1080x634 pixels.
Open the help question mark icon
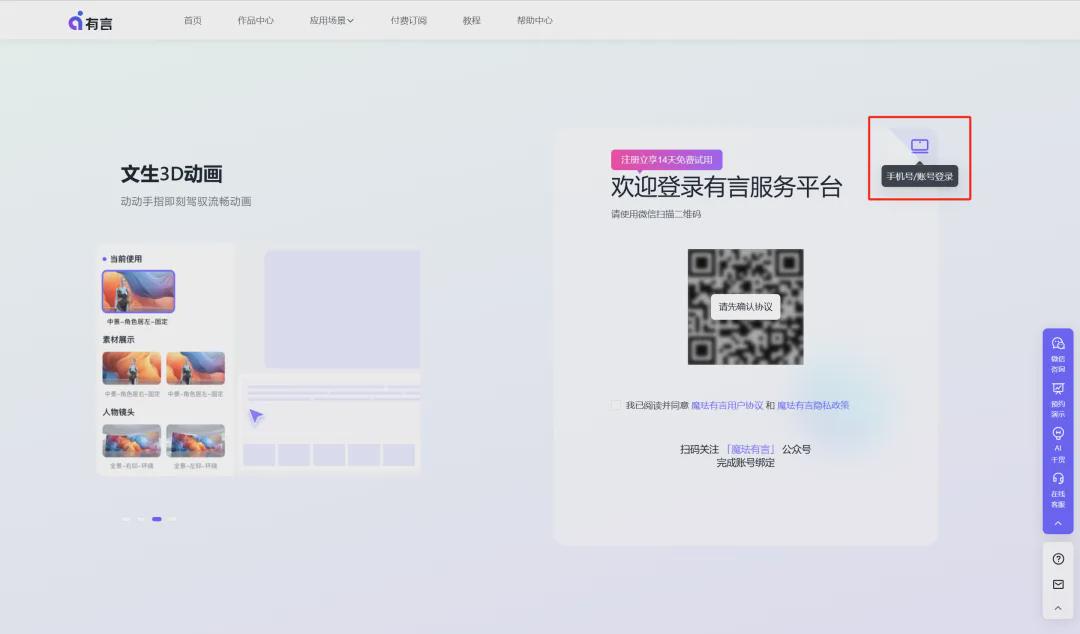click(x=1058, y=558)
